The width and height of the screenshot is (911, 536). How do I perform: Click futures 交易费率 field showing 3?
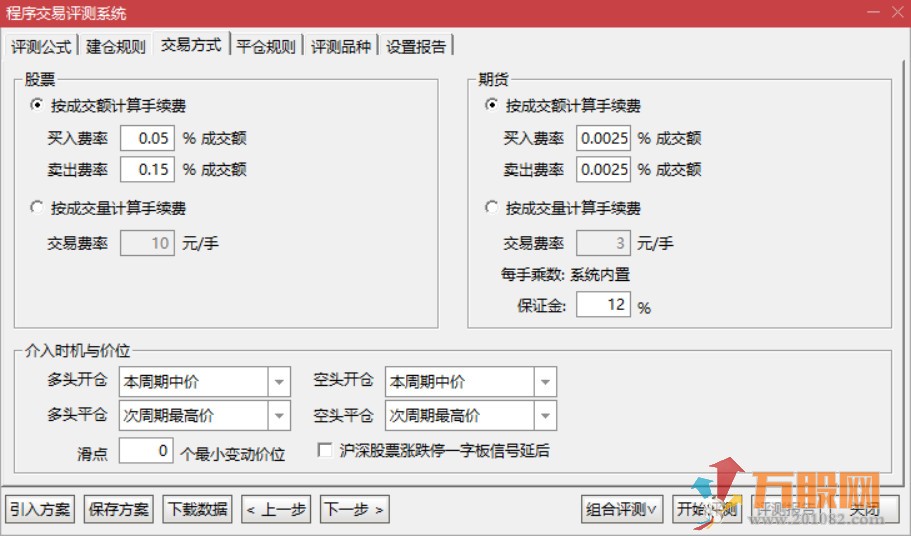pyautogui.click(x=603, y=243)
